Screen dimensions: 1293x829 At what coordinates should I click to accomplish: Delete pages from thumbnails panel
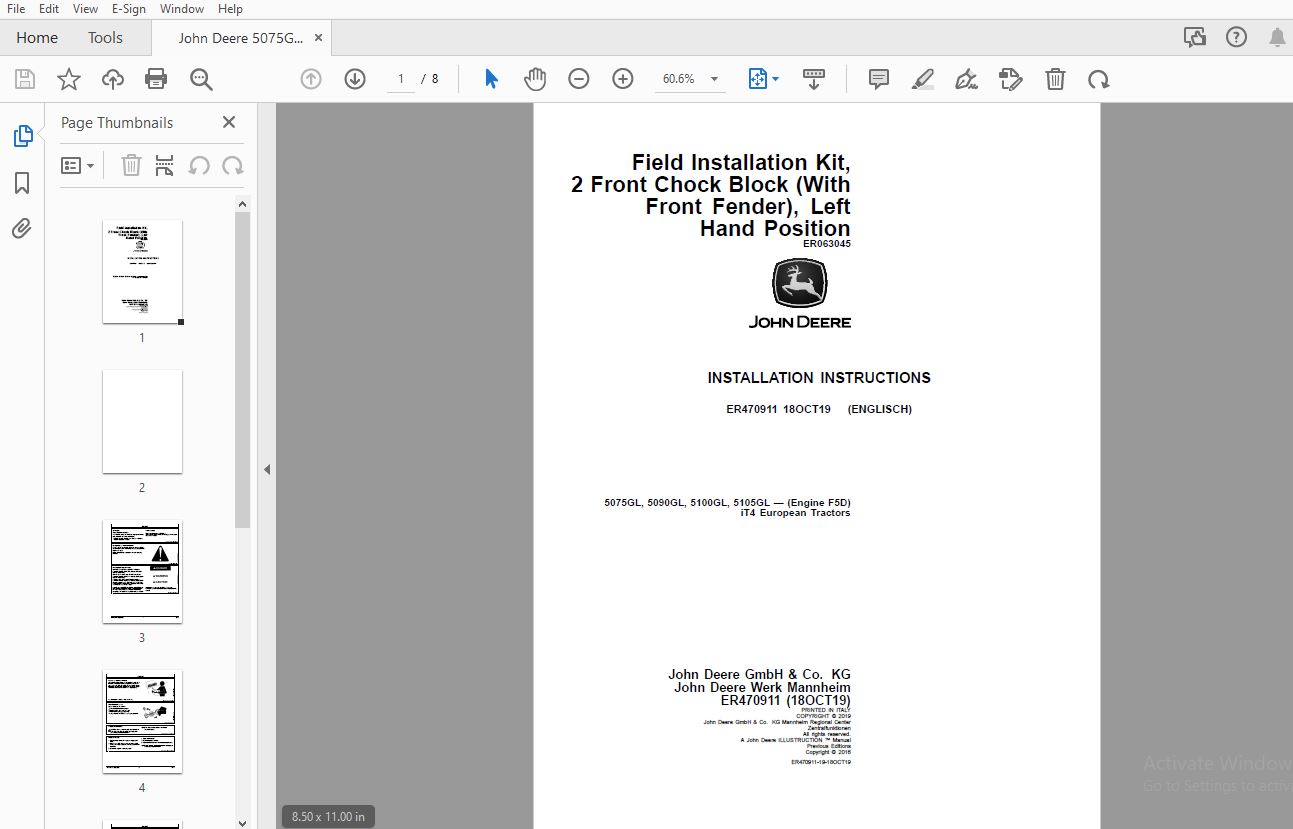tap(131, 165)
